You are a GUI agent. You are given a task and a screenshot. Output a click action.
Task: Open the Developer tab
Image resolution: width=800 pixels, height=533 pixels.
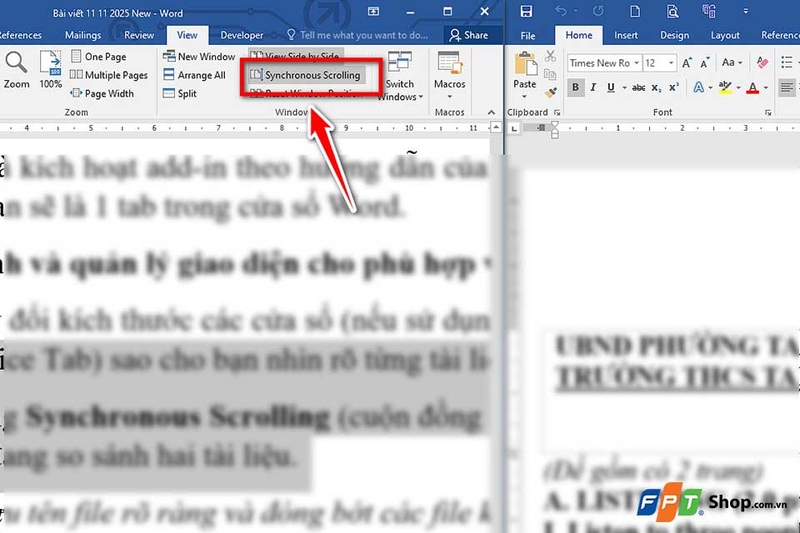tap(242, 35)
